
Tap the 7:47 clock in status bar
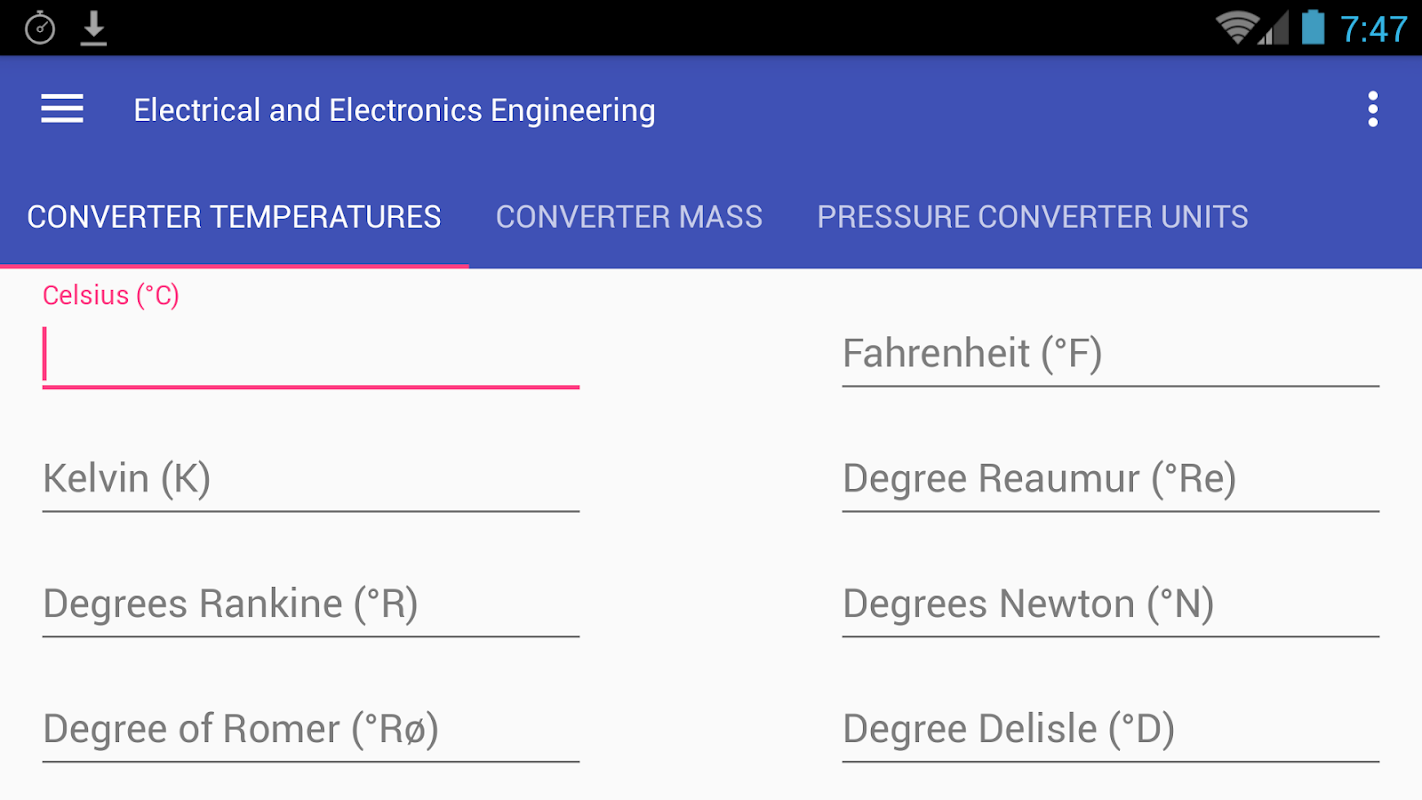1373,28
